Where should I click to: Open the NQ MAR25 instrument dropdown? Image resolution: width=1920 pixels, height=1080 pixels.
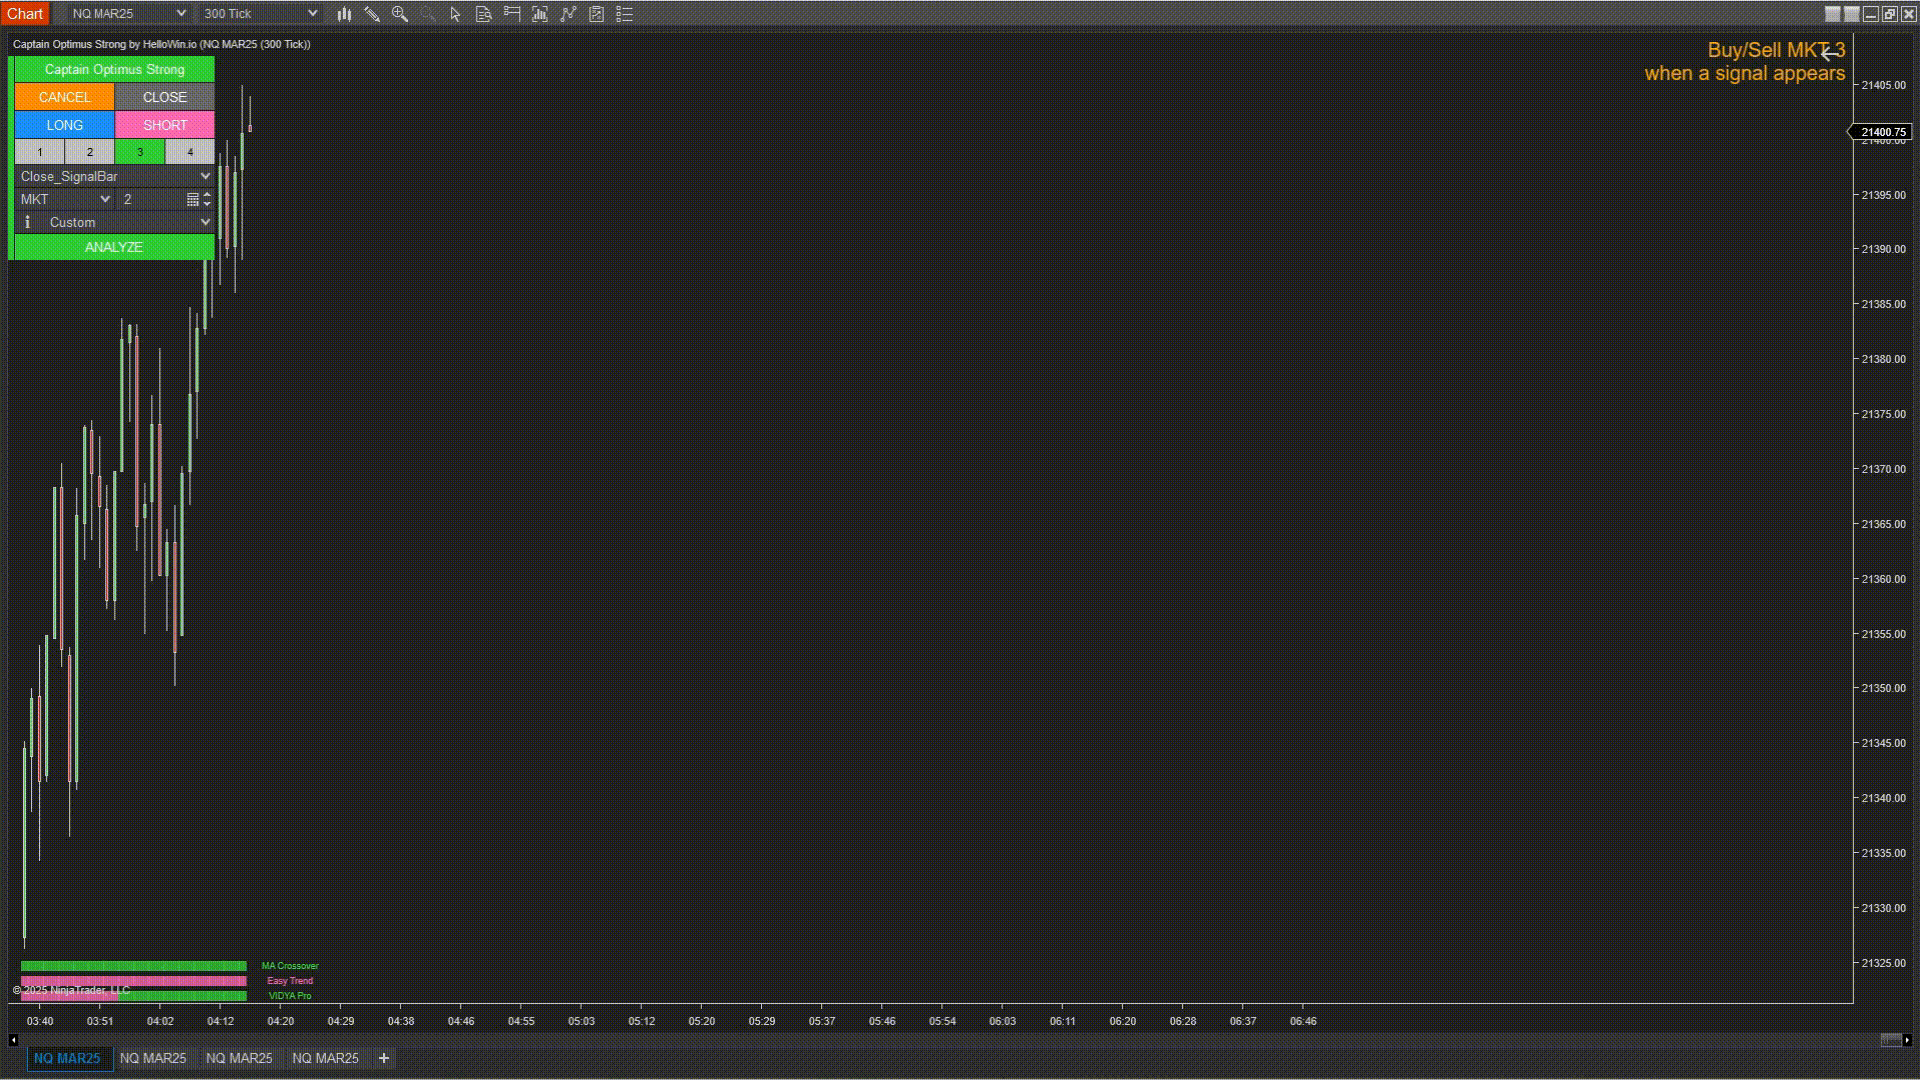pyautogui.click(x=127, y=14)
